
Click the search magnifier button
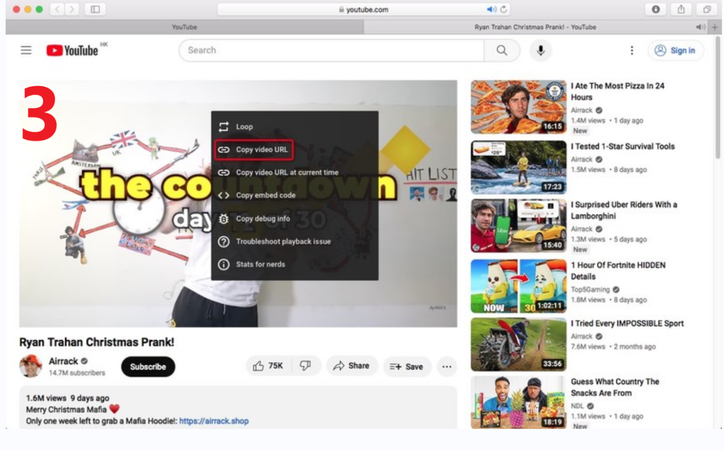pos(502,50)
